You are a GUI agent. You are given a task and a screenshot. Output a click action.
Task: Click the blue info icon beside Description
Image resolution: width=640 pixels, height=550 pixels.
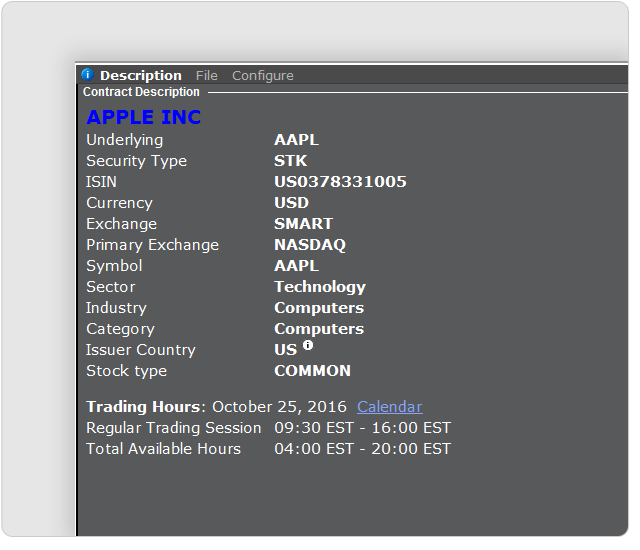tap(87, 75)
